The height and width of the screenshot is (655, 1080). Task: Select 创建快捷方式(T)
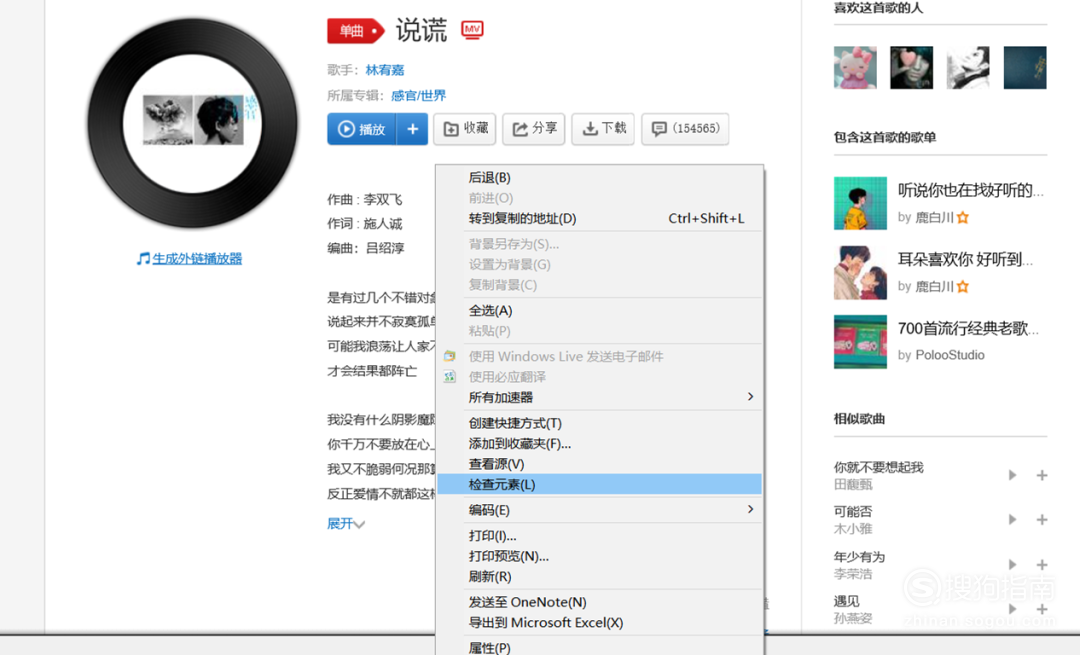pos(599,423)
